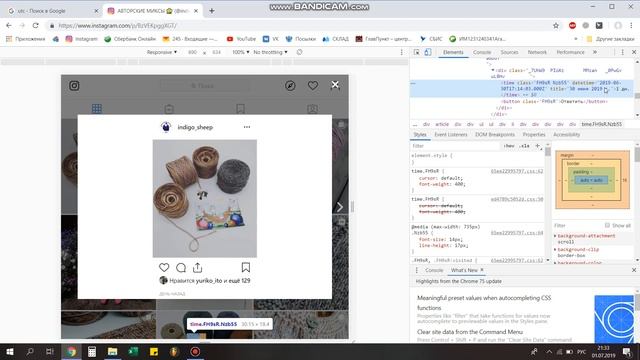Rotate device orientation icon
Screen dimensions: 640x360
click(300, 52)
